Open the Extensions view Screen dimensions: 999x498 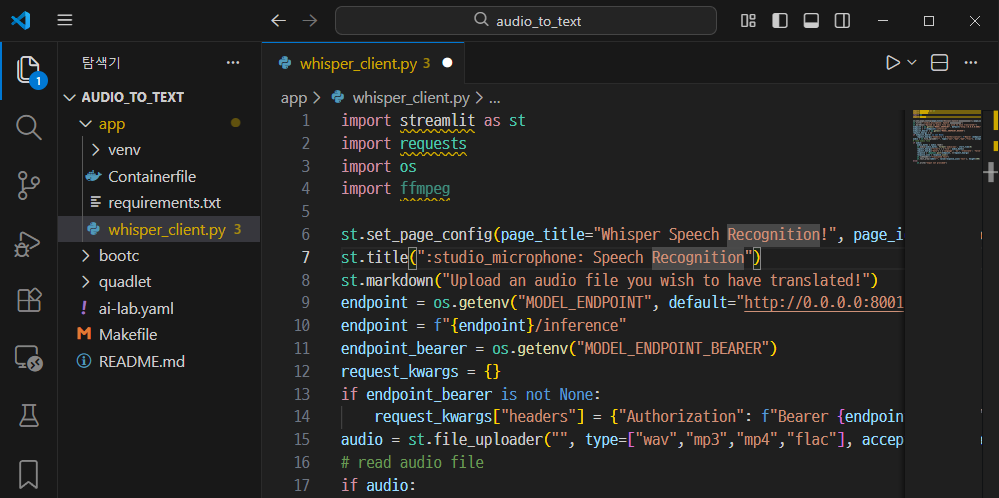[x=29, y=300]
